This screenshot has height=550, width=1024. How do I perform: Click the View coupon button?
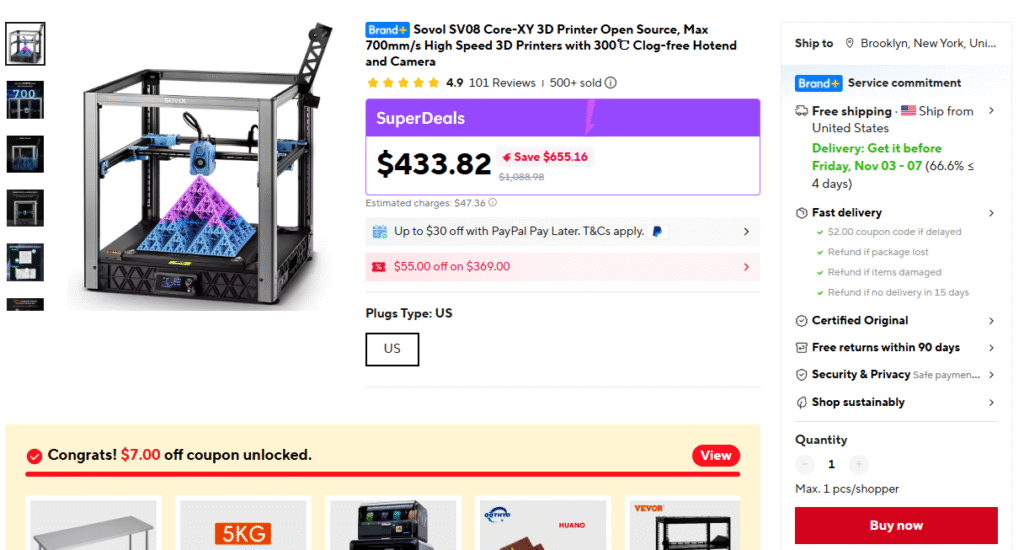pyautogui.click(x=716, y=456)
